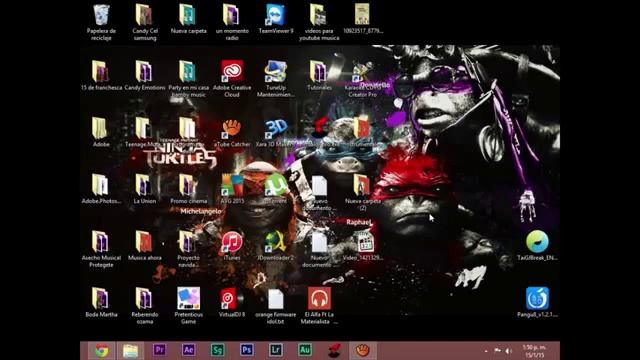Open Action Center flag in tray

[497, 351]
